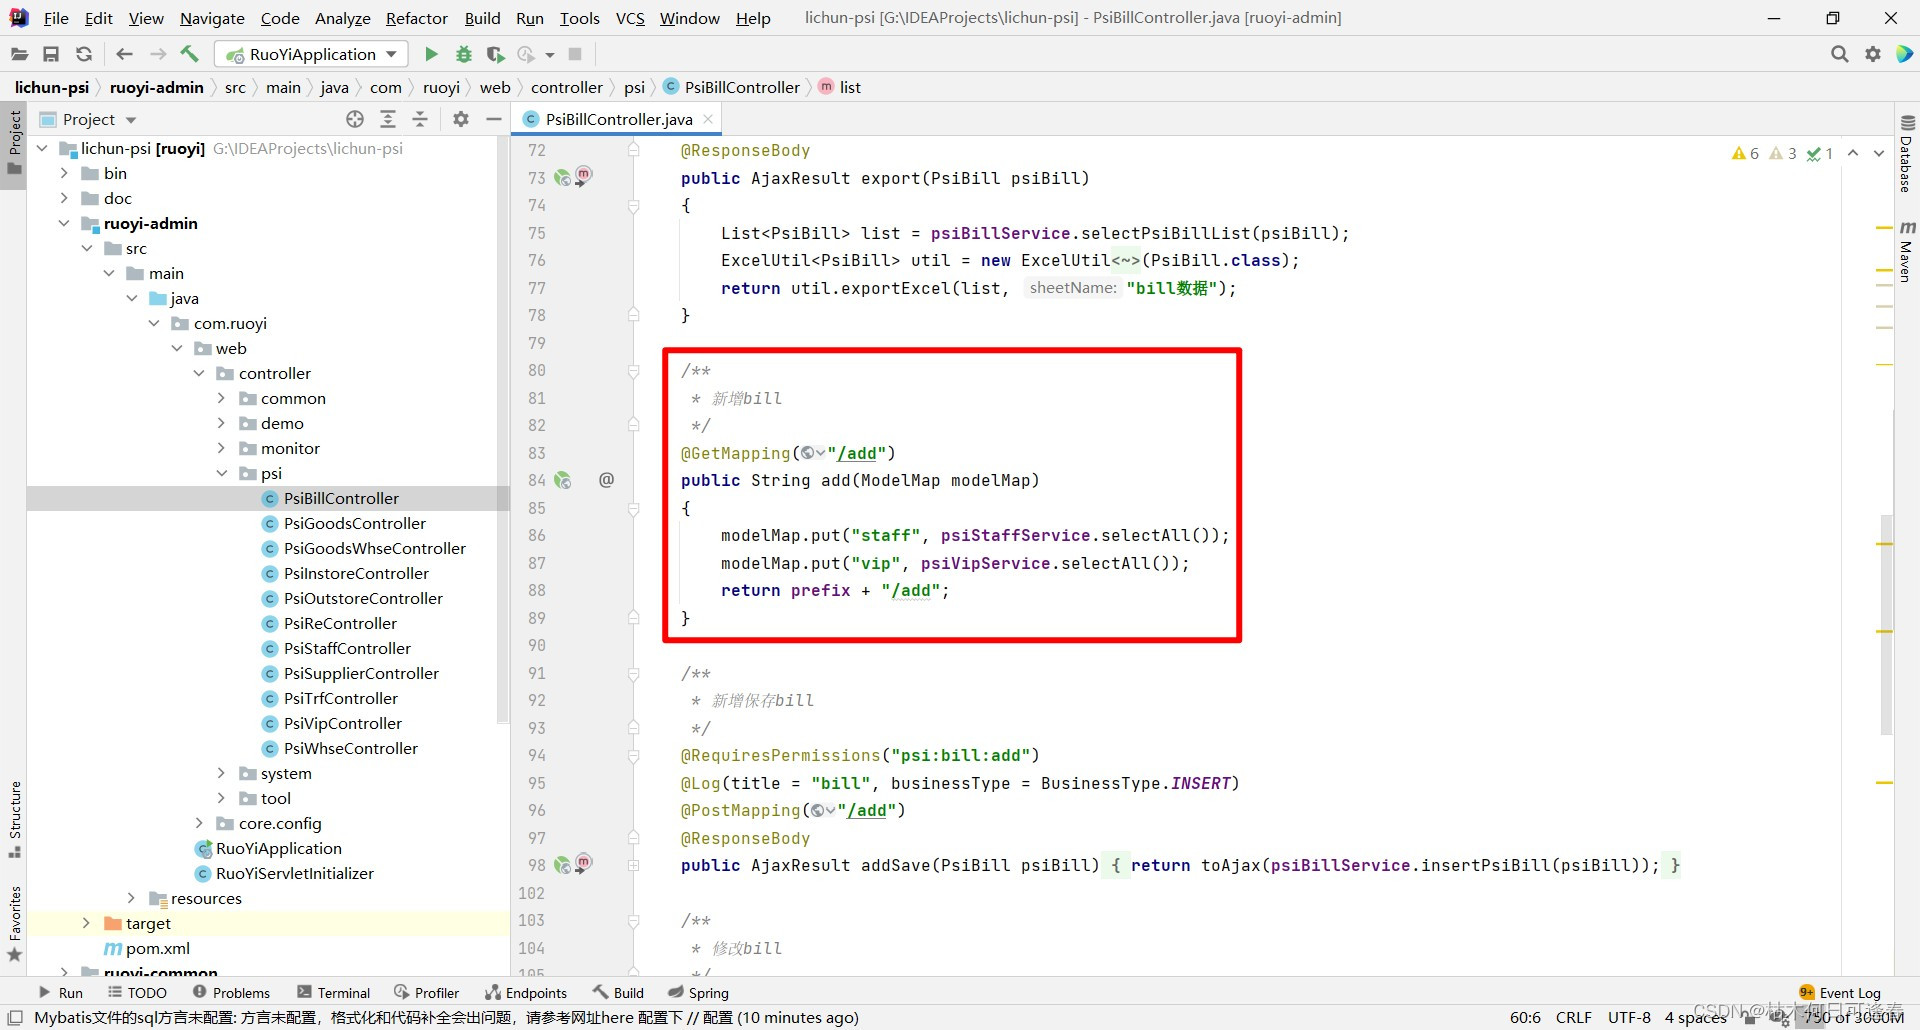
Task: Click the Save All toolbar icon
Action: click(x=51, y=54)
